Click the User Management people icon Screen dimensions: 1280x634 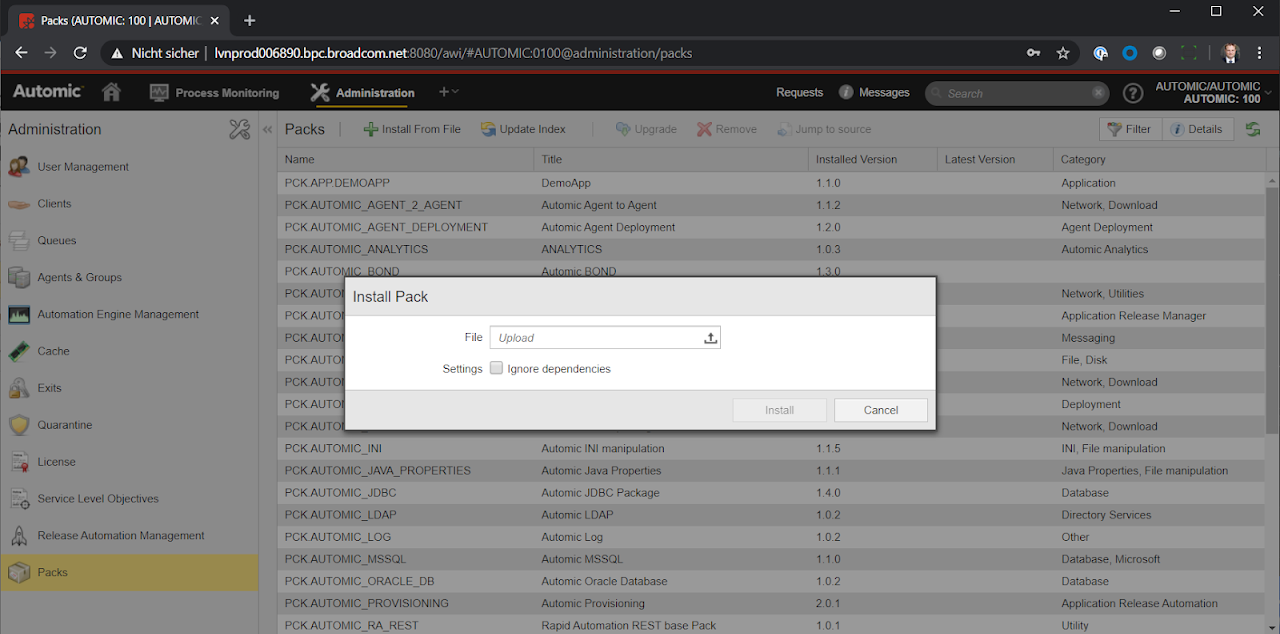[x=19, y=167]
